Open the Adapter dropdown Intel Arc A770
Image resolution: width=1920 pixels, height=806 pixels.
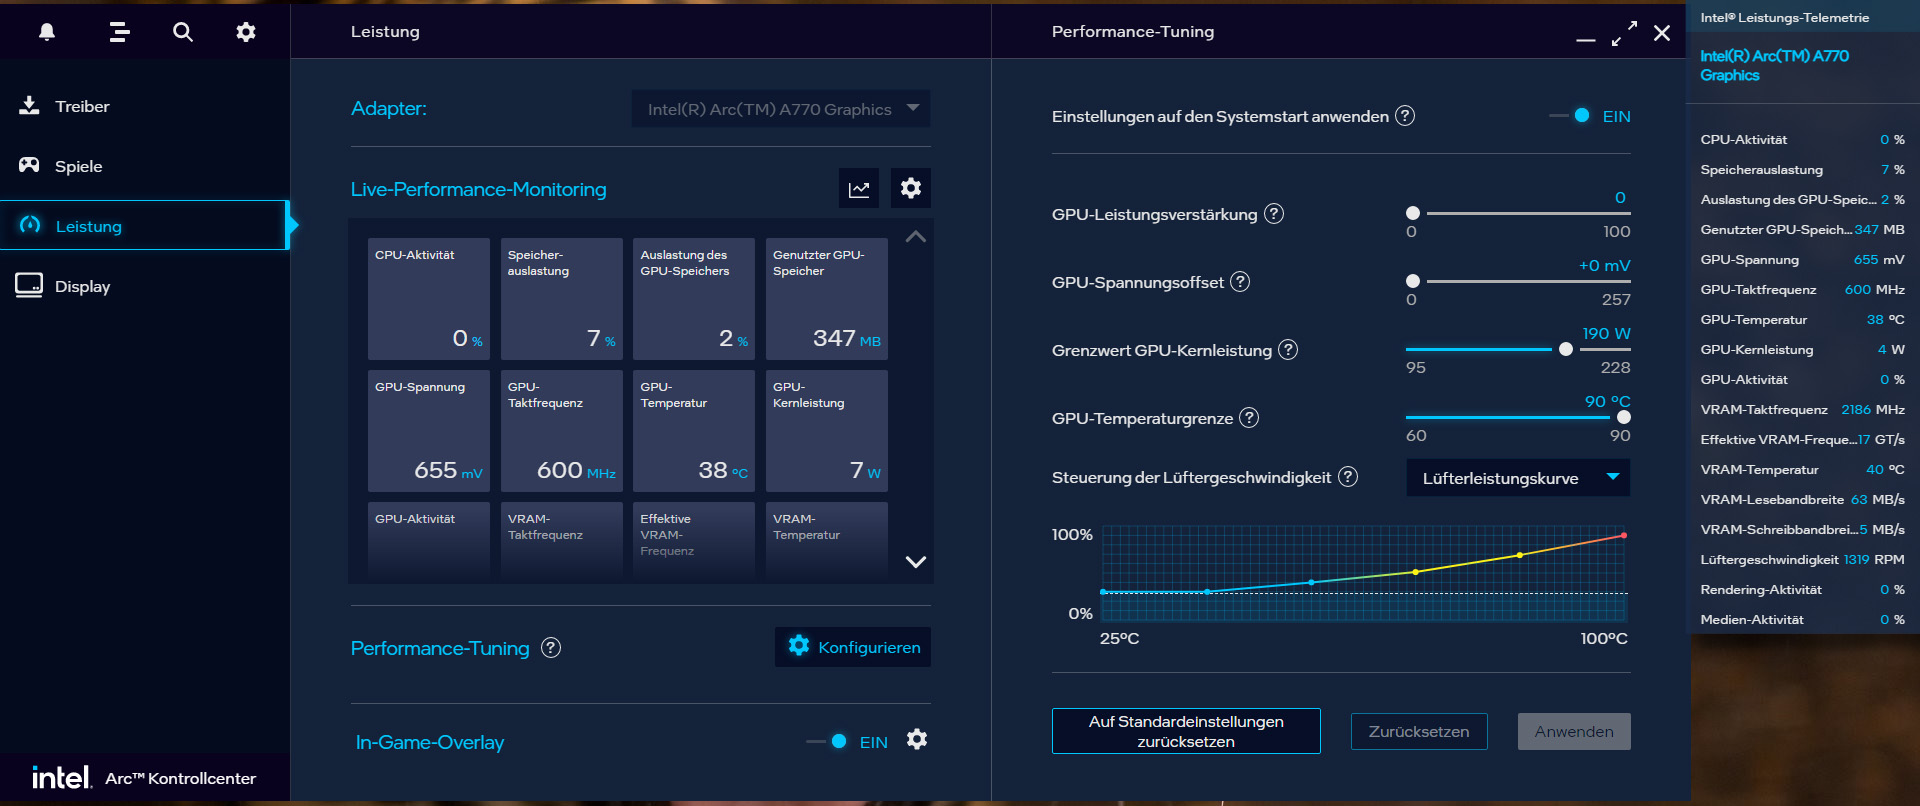click(x=781, y=109)
